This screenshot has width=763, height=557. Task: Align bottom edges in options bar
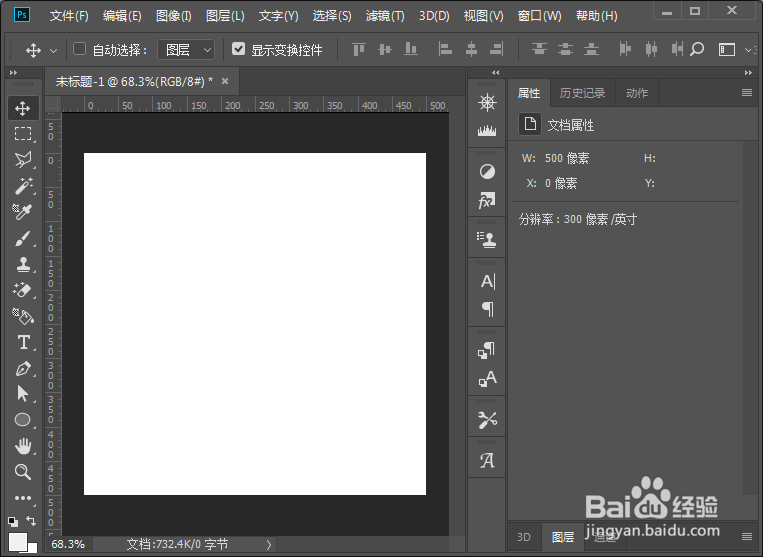pyautogui.click(x=411, y=49)
